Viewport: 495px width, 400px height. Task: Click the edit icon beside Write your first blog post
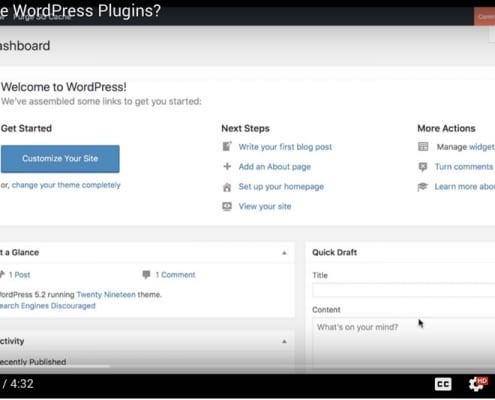227,147
